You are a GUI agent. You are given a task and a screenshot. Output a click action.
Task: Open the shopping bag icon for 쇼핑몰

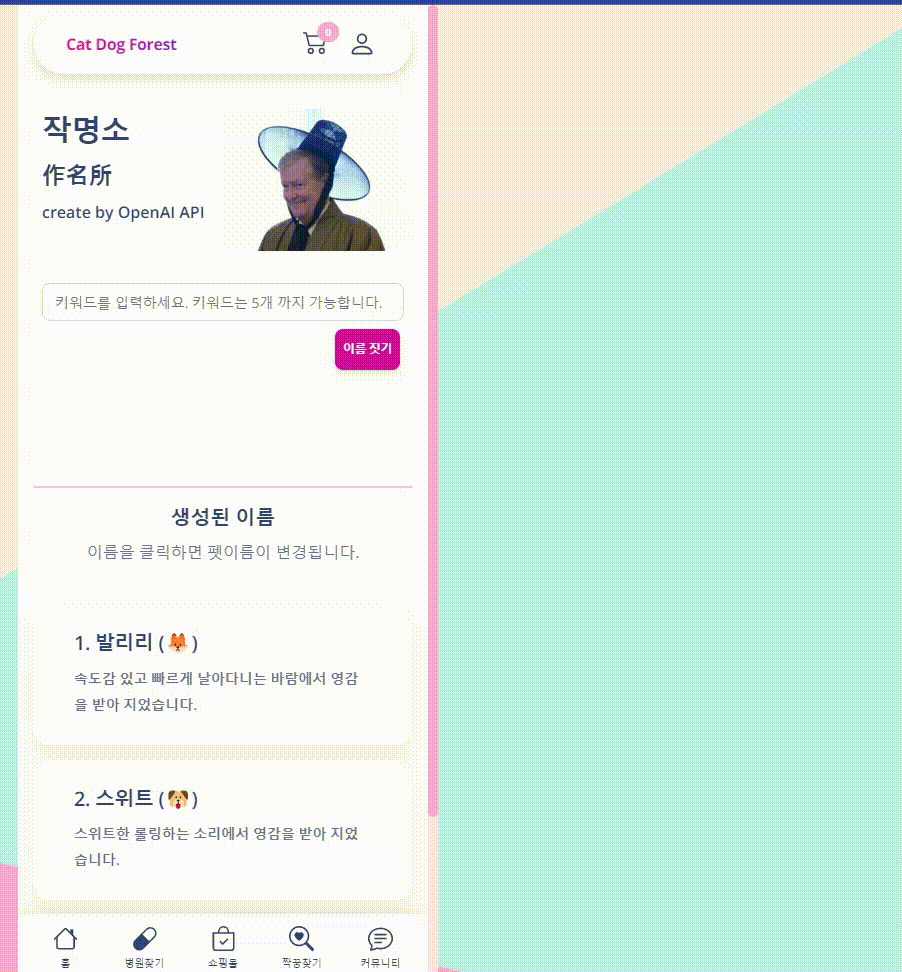click(x=223, y=939)
